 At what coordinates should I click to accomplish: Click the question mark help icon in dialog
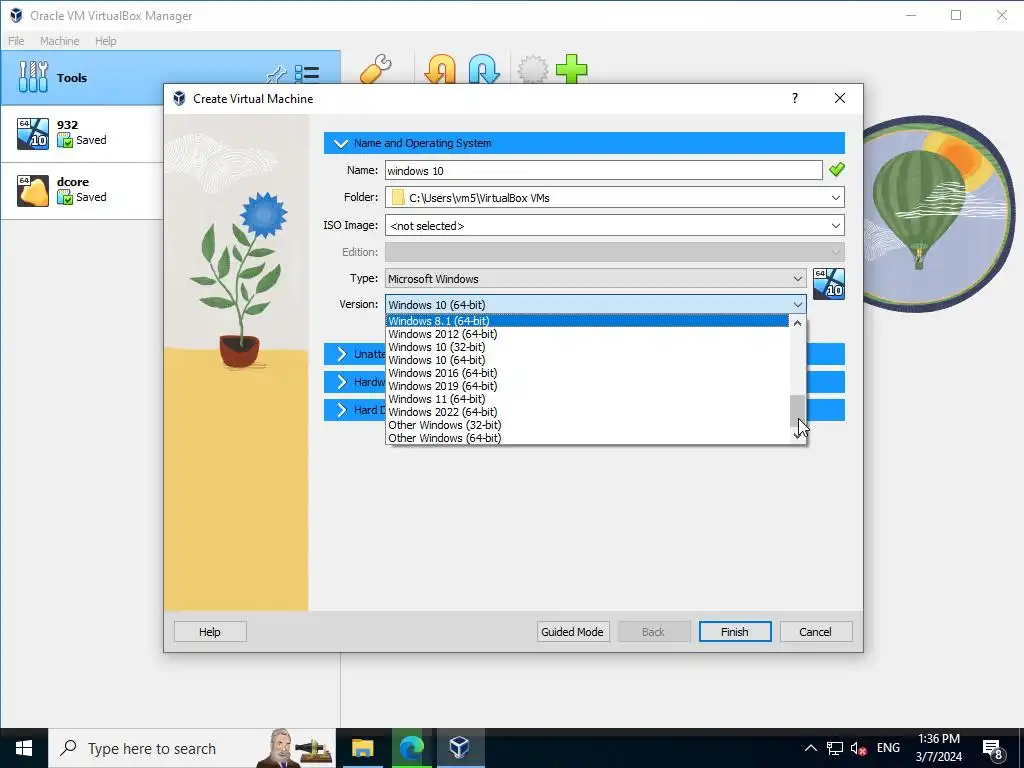(x=795, y=98)
